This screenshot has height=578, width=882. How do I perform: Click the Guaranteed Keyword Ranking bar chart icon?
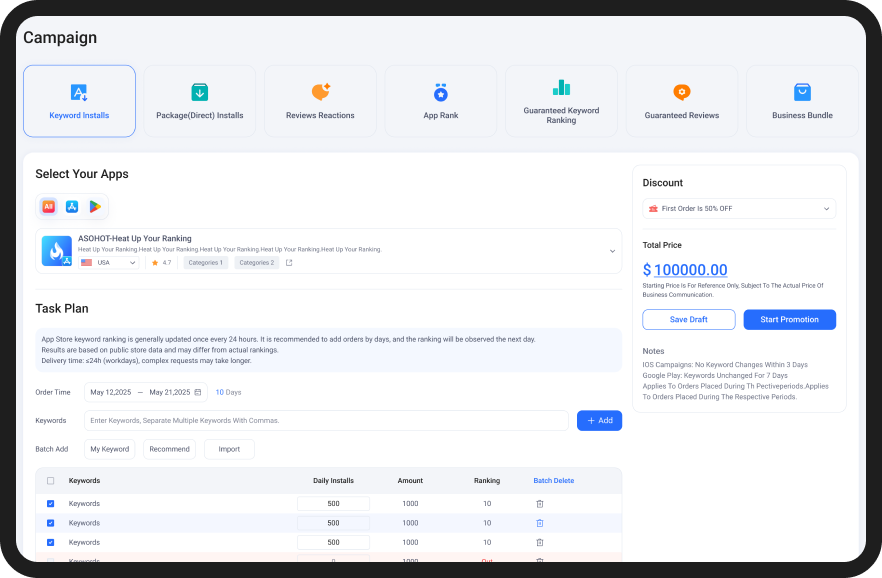pos(561,88)
